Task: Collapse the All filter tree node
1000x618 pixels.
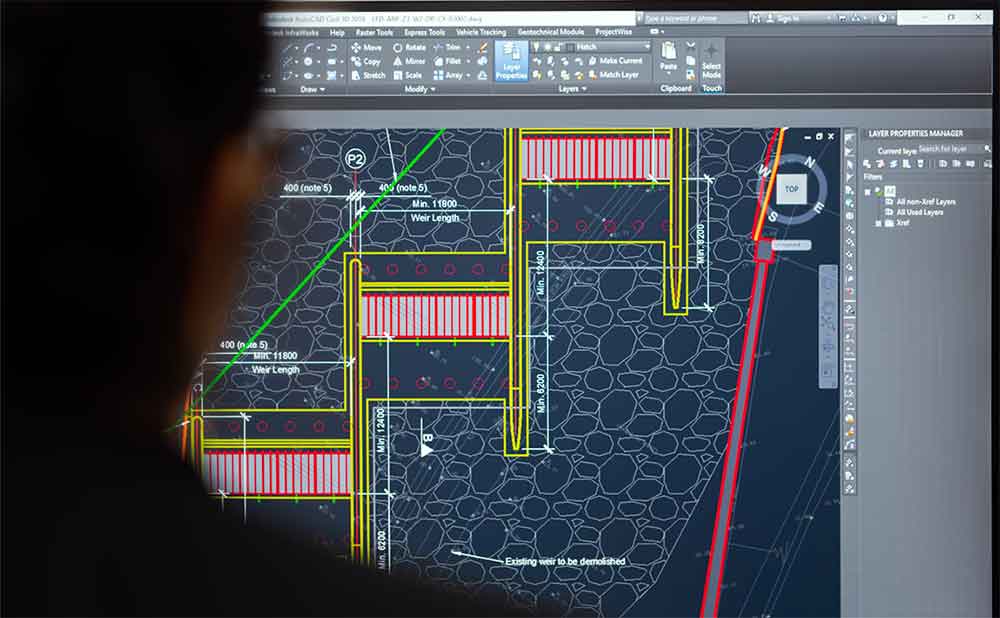Action: [x=867, y=190]
